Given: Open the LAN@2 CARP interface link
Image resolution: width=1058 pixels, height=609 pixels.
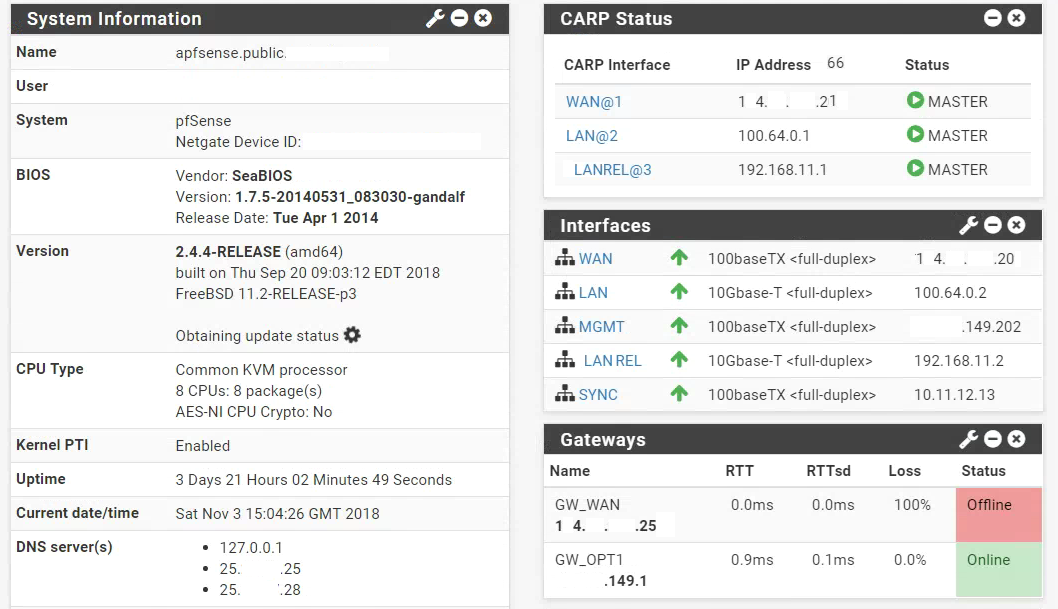Looking at the screenshot, I should coord(592,135).
